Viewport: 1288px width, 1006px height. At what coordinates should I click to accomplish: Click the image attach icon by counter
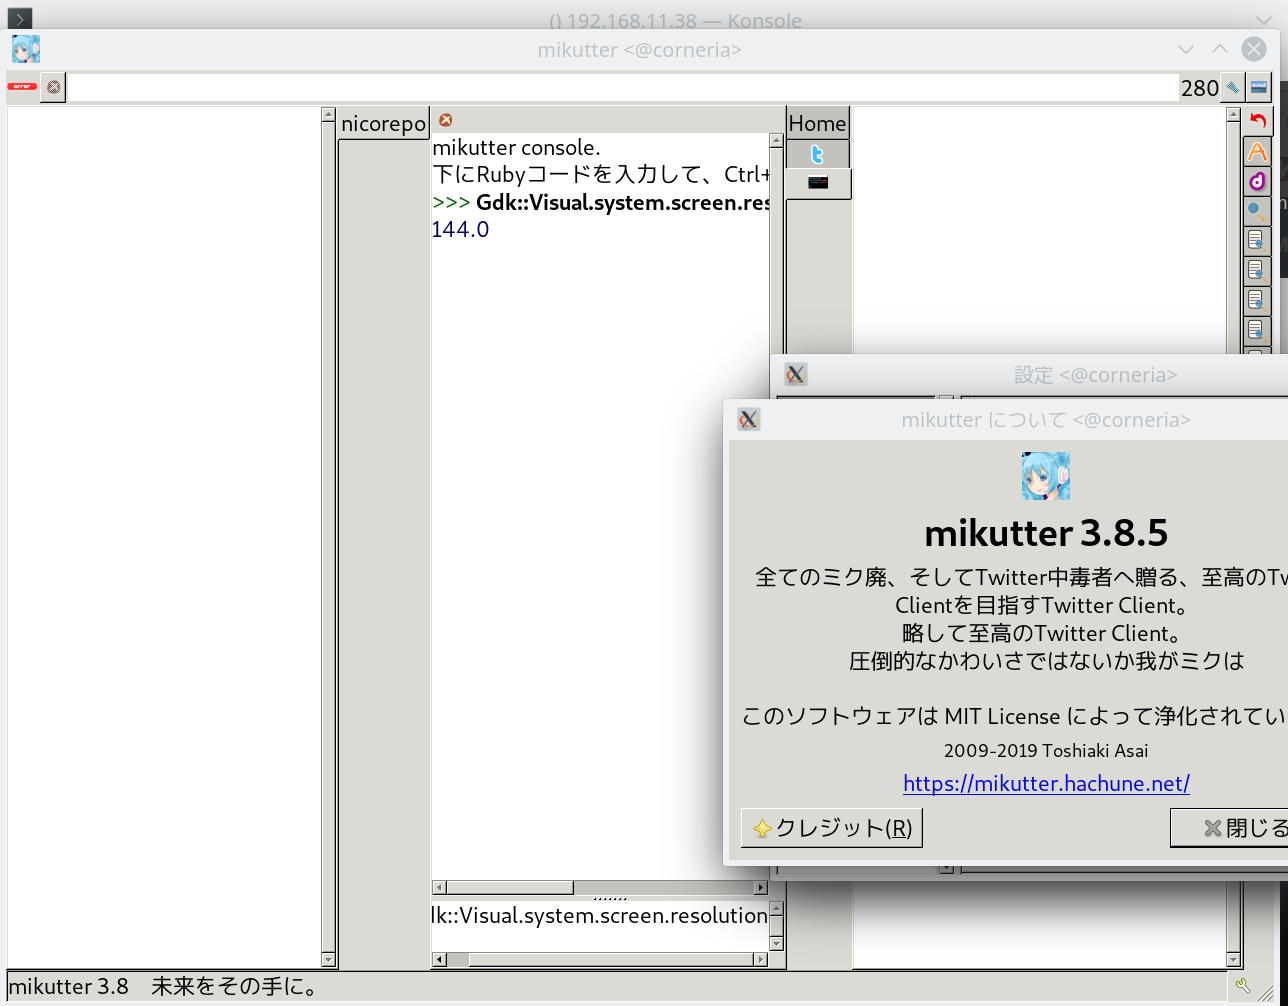[1259, 87]
